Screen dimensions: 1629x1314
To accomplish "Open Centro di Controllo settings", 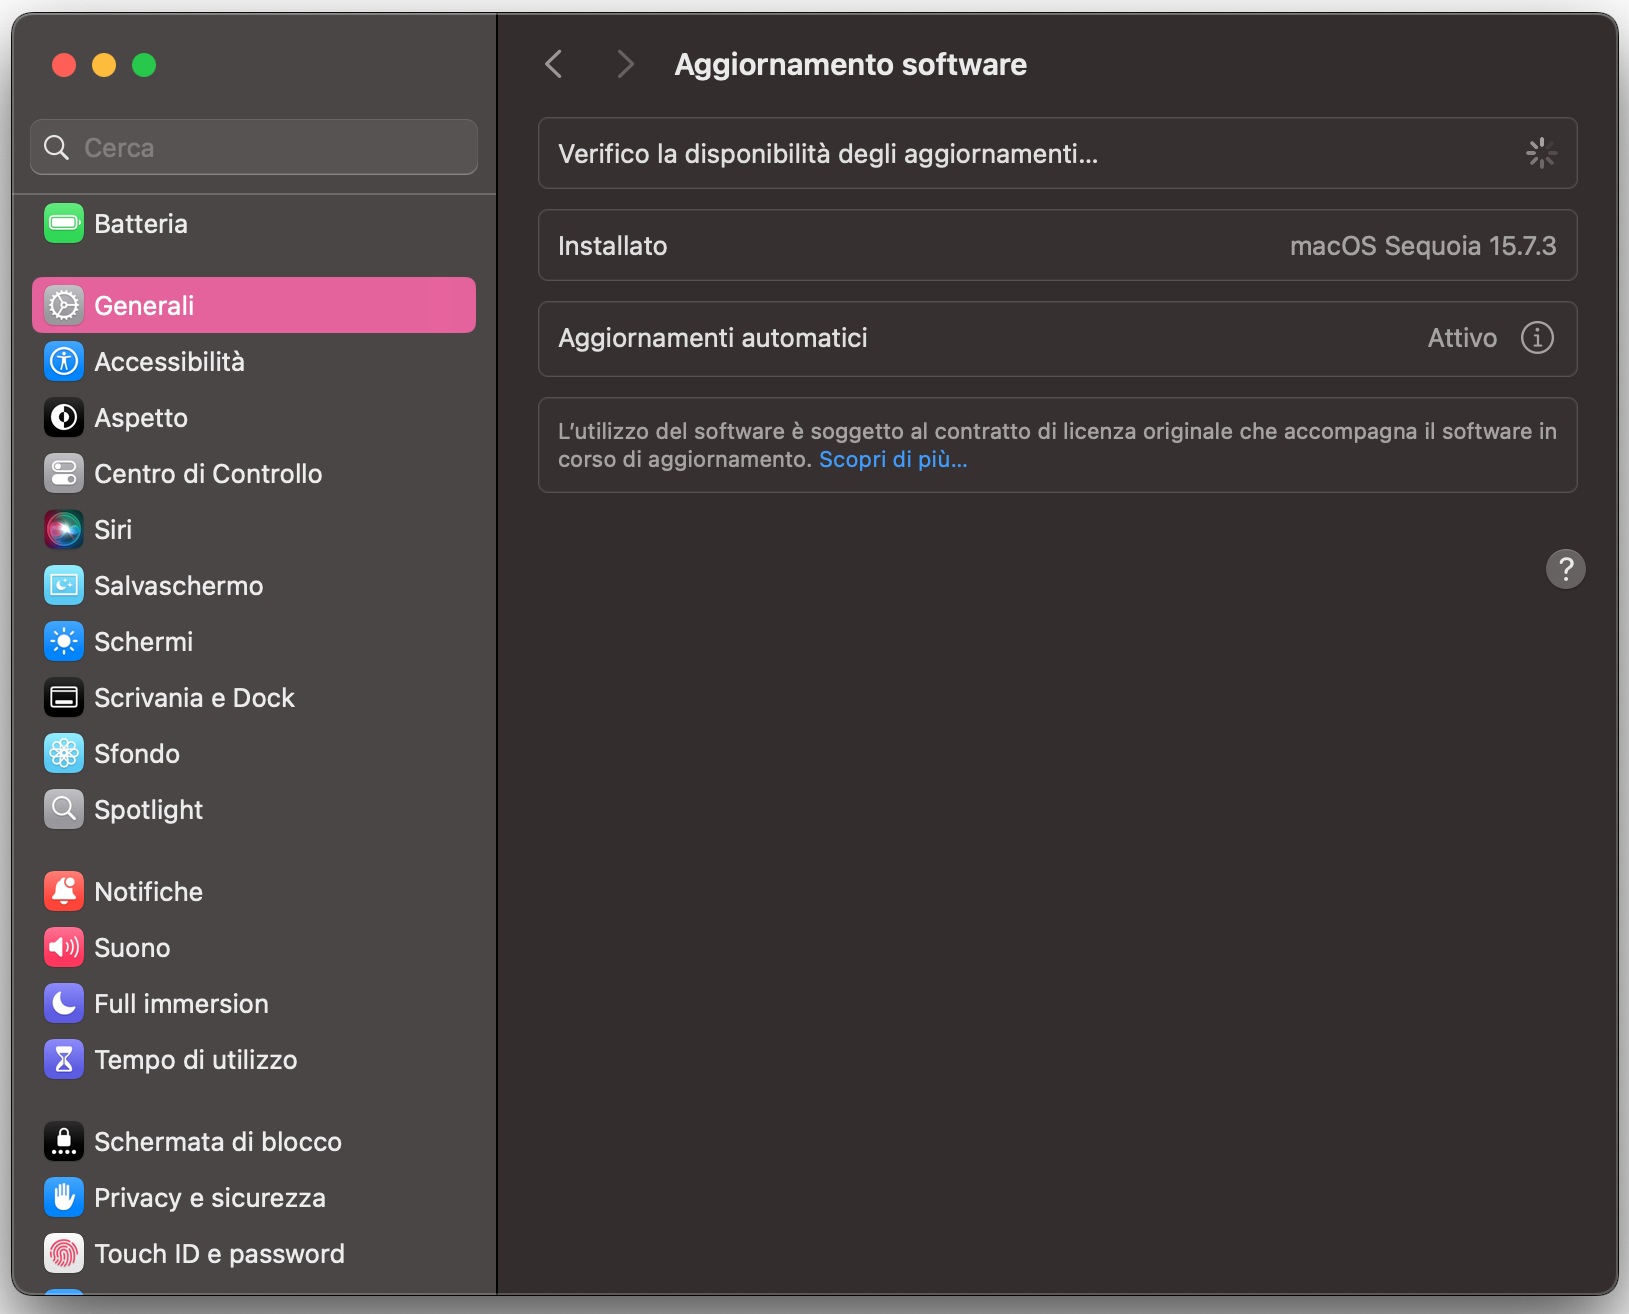I will click(63, 473).
